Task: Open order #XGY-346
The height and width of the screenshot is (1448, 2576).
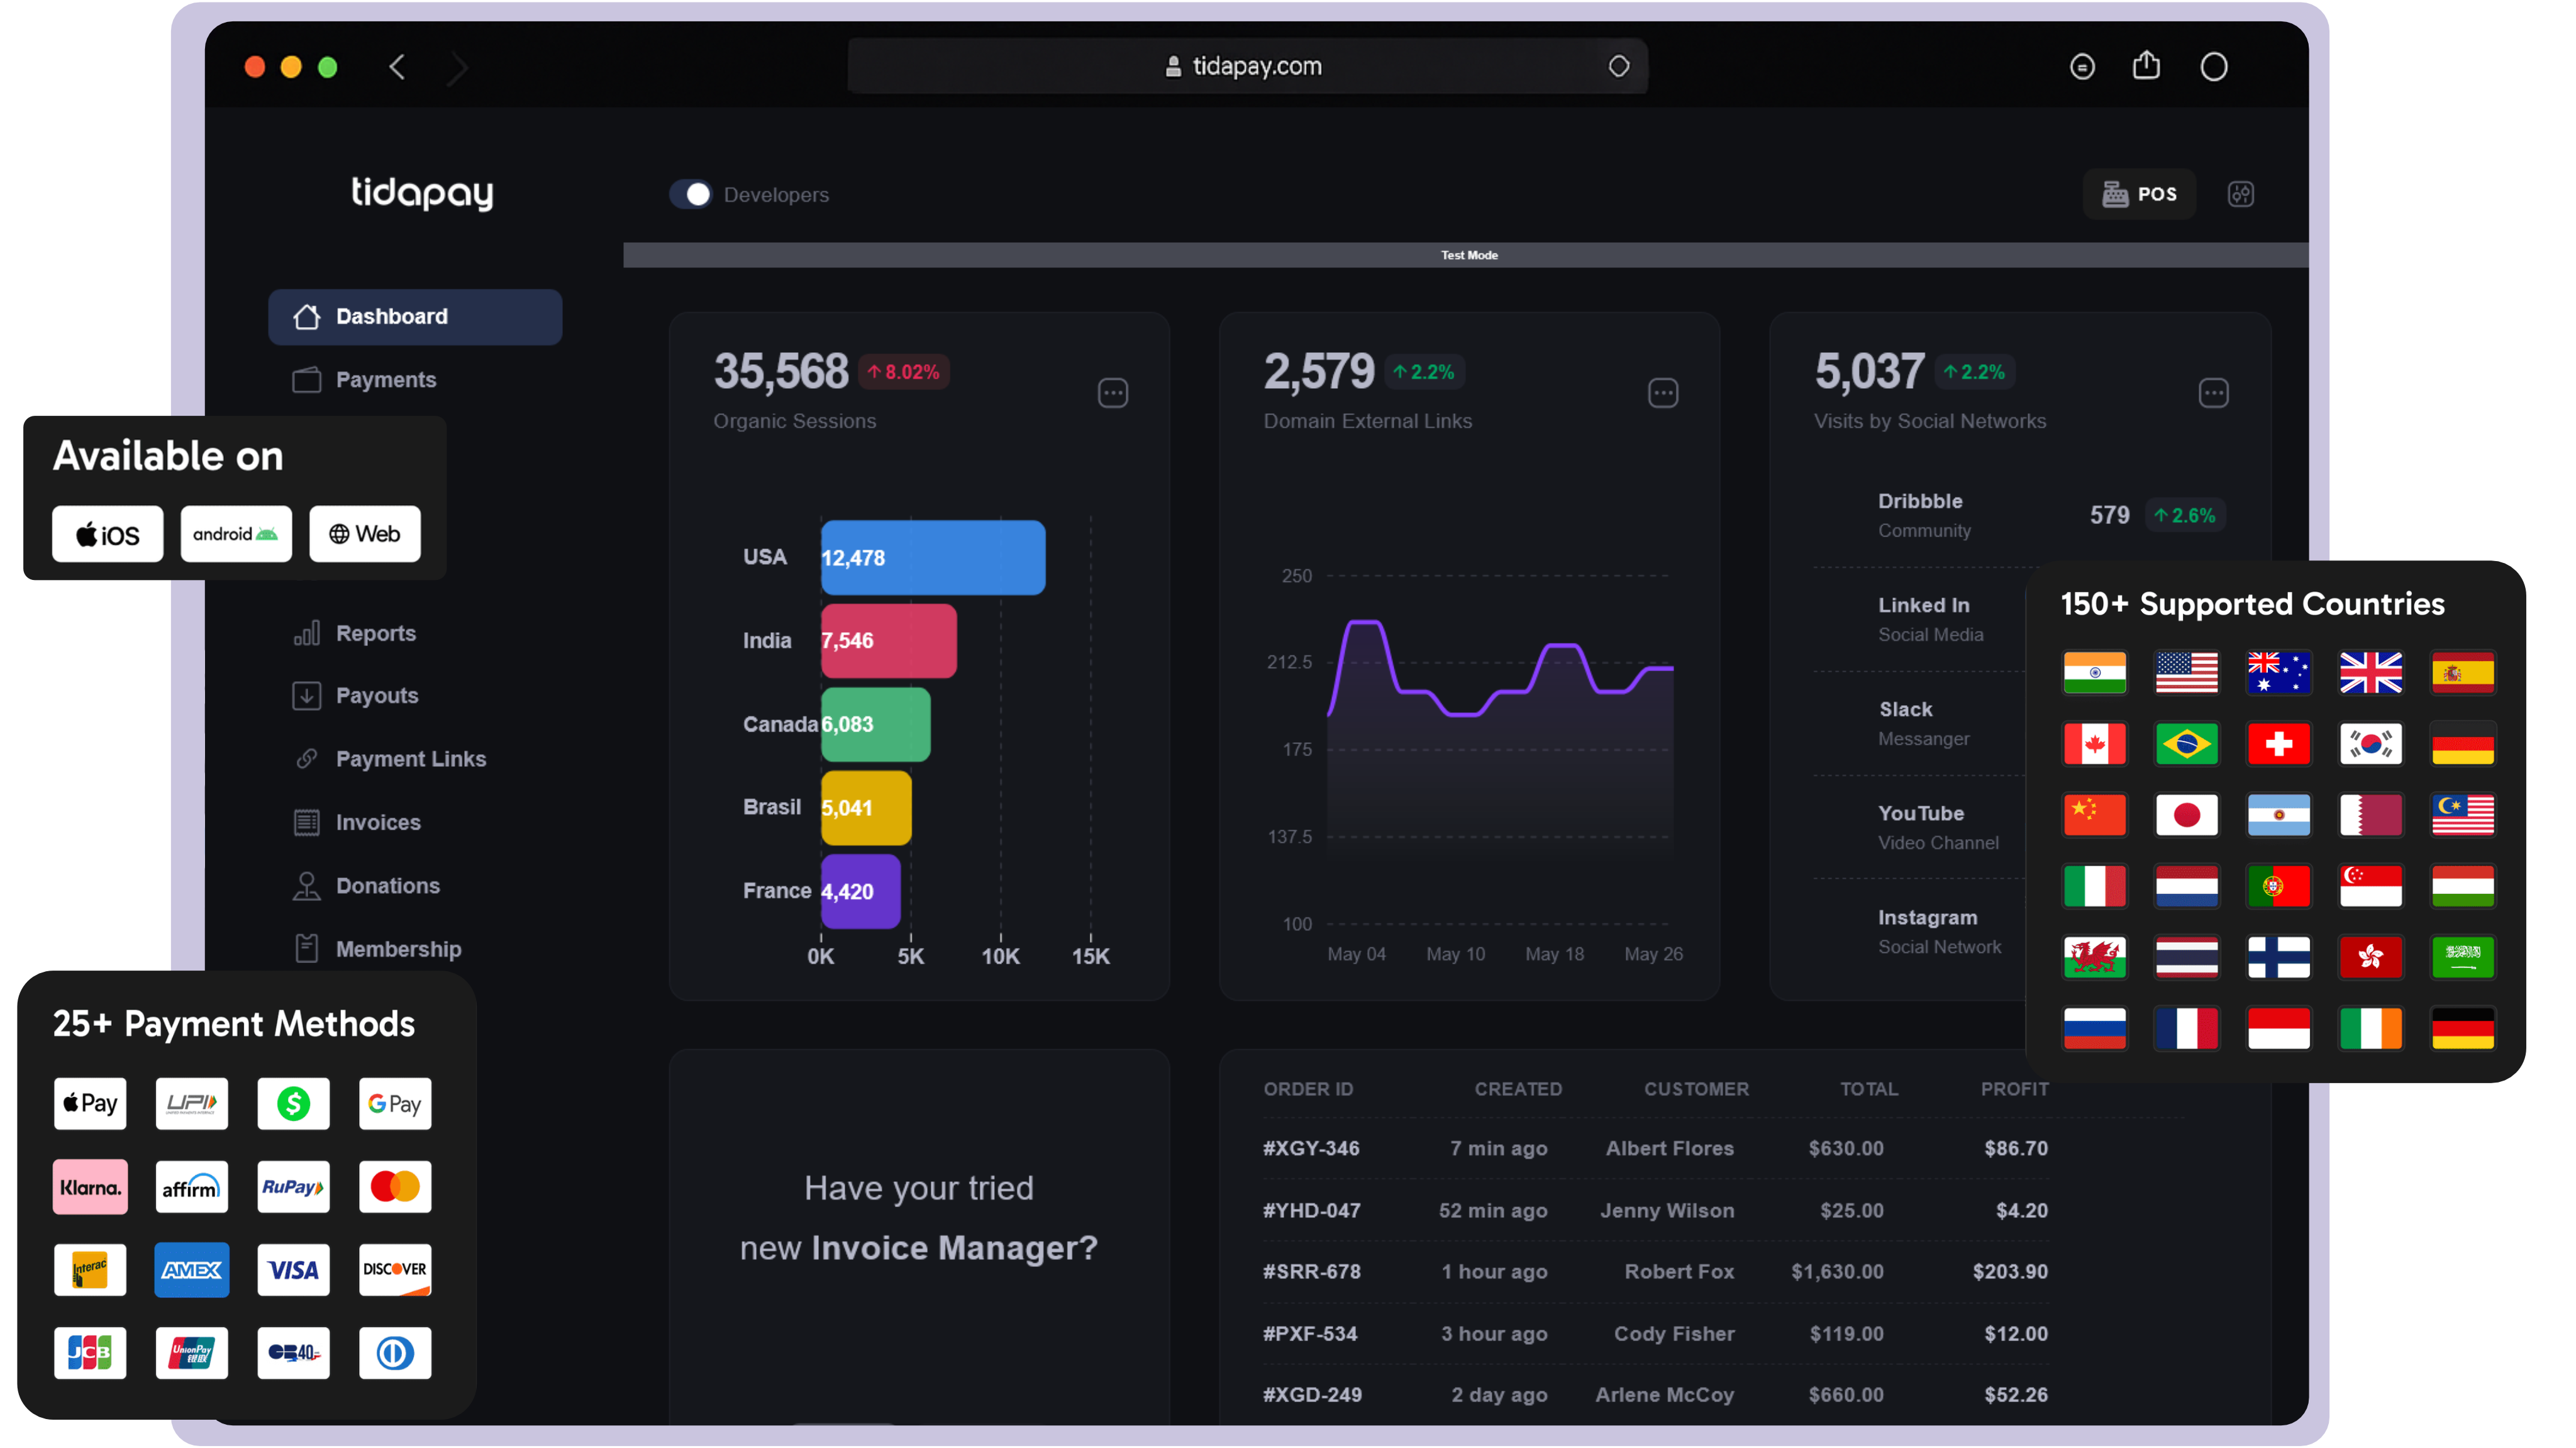Action: pyautogui.click(x=1311, y=1148)
